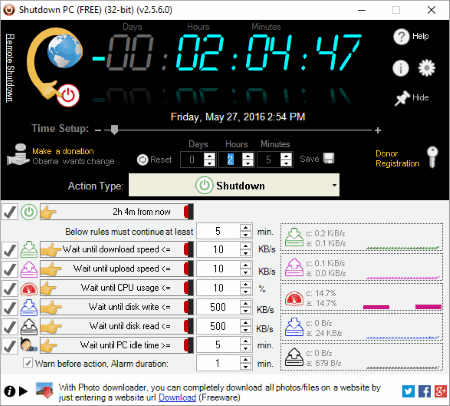Increase Days with the up arrow
Screen dimensions: 450x406
pyautogui.click(x=209, y=156)
